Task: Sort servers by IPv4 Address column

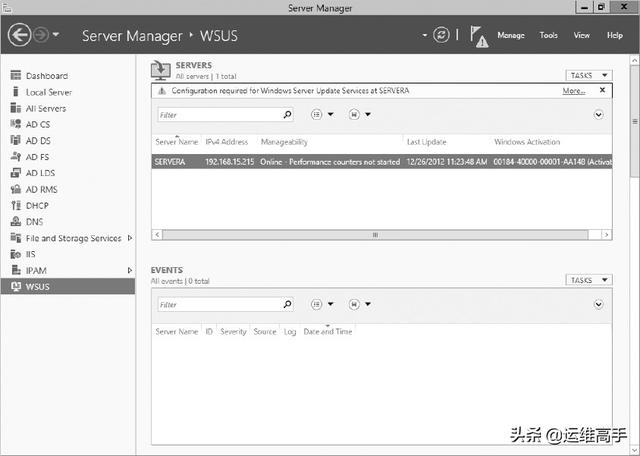Action: [x=227, y=142]
